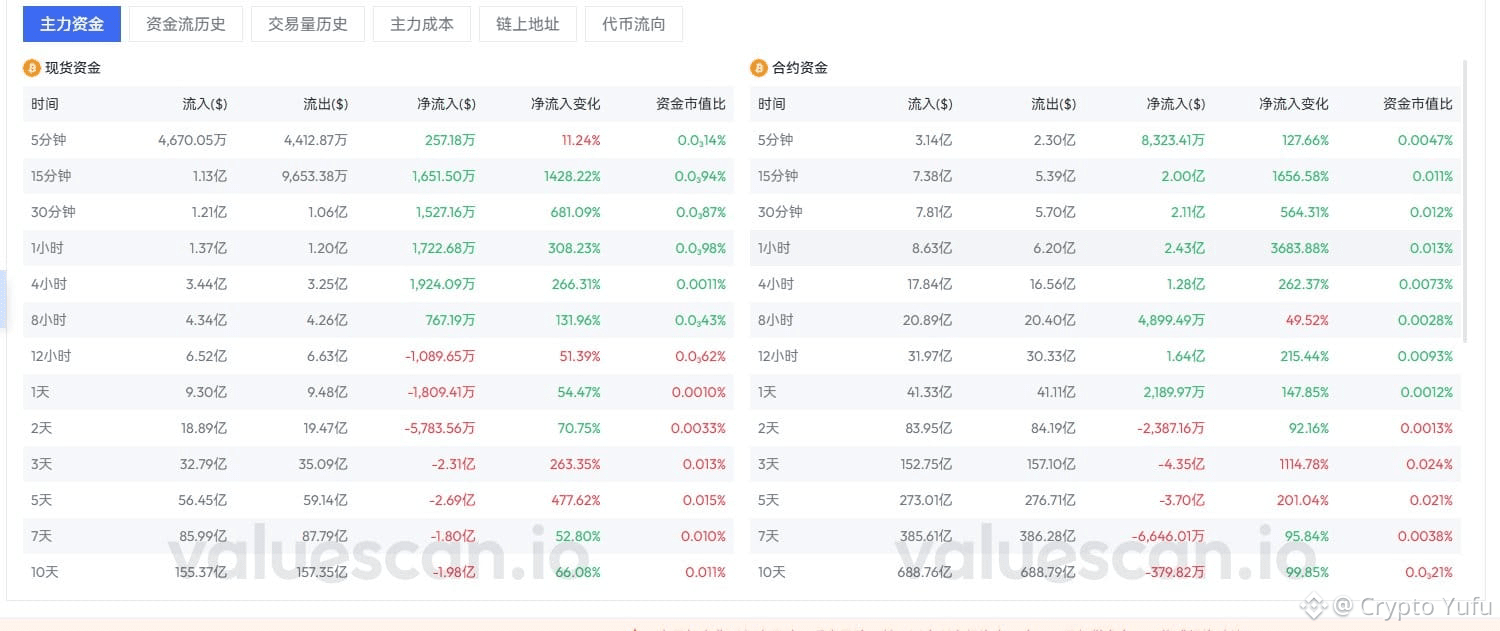This screenshot has height=631, width=1500.
Task: Click the vertical scrollbar right of contract table
Action: tap(1465, 200)
